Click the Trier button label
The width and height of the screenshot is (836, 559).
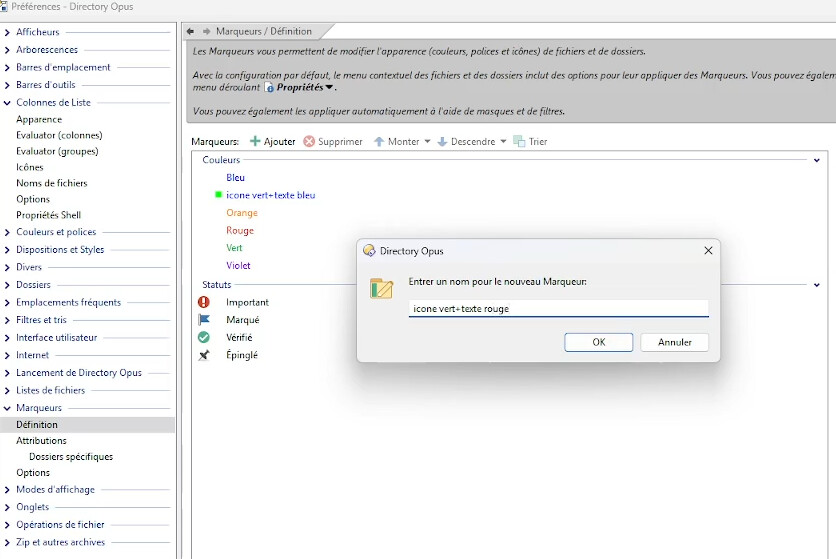538,141
